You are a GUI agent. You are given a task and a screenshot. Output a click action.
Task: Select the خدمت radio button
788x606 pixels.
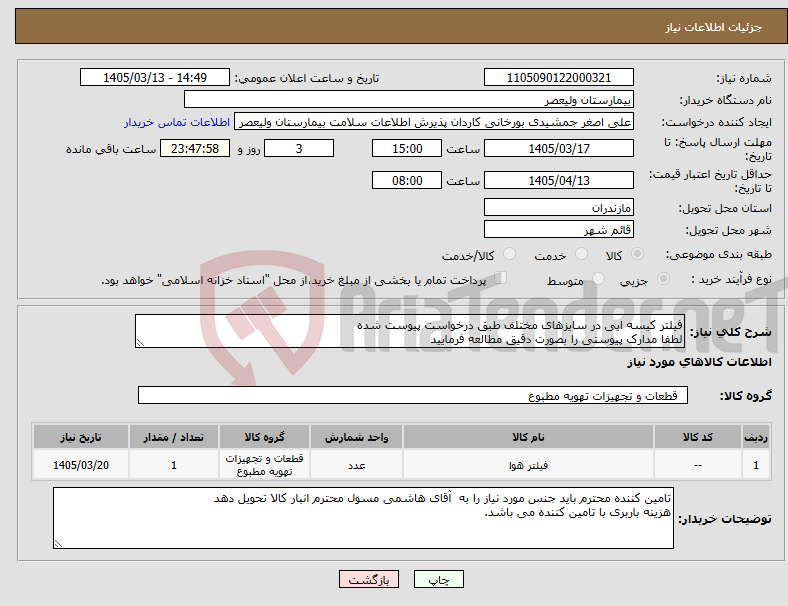click(x=581, y=254)
